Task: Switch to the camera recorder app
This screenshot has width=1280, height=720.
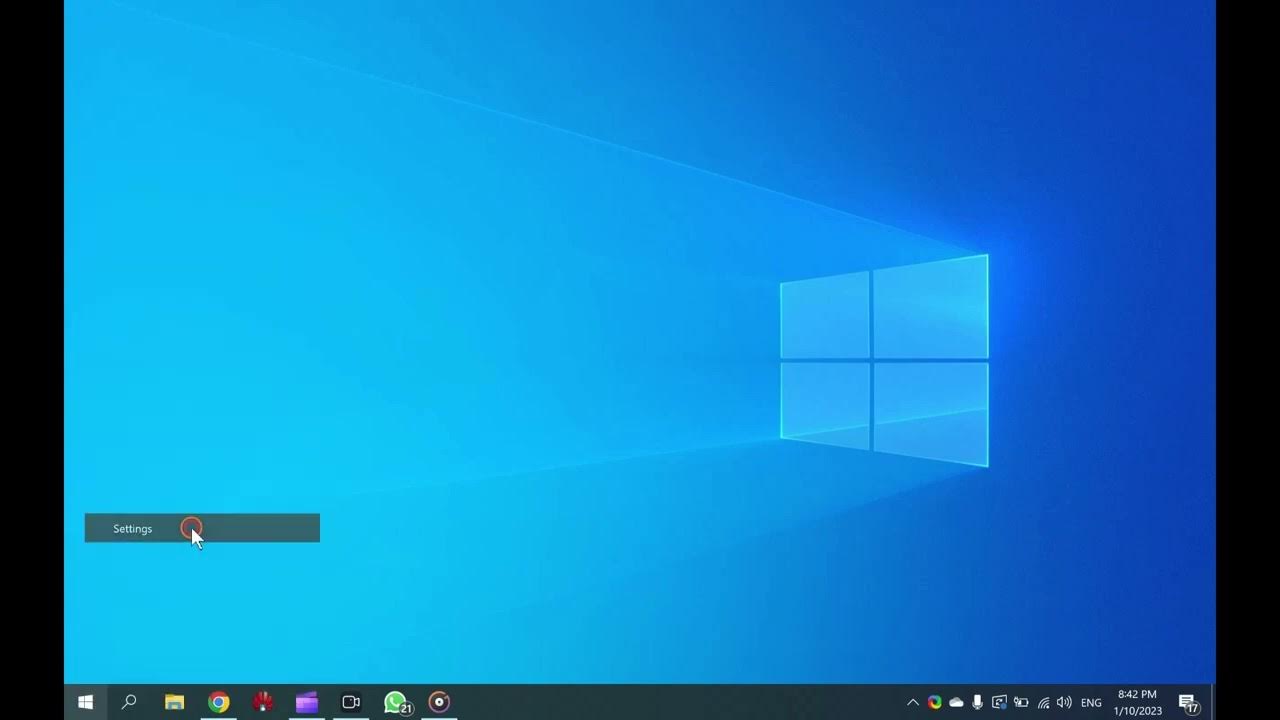Action: [x=351, y=702]
